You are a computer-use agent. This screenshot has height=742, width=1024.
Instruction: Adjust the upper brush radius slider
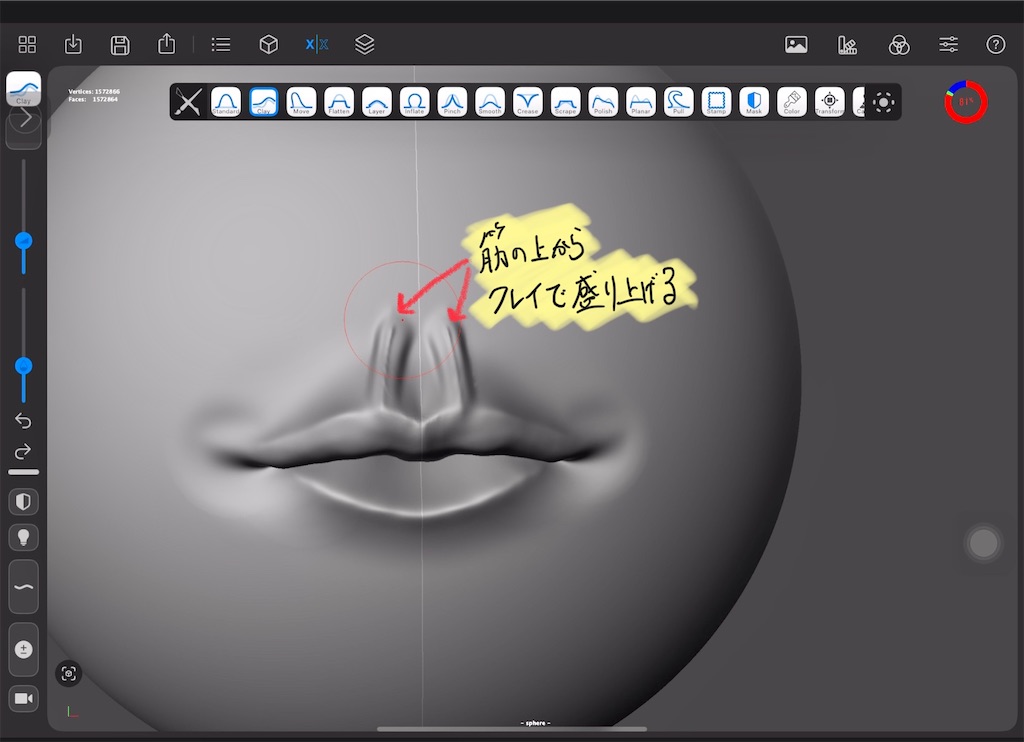[x=24, y=240]
